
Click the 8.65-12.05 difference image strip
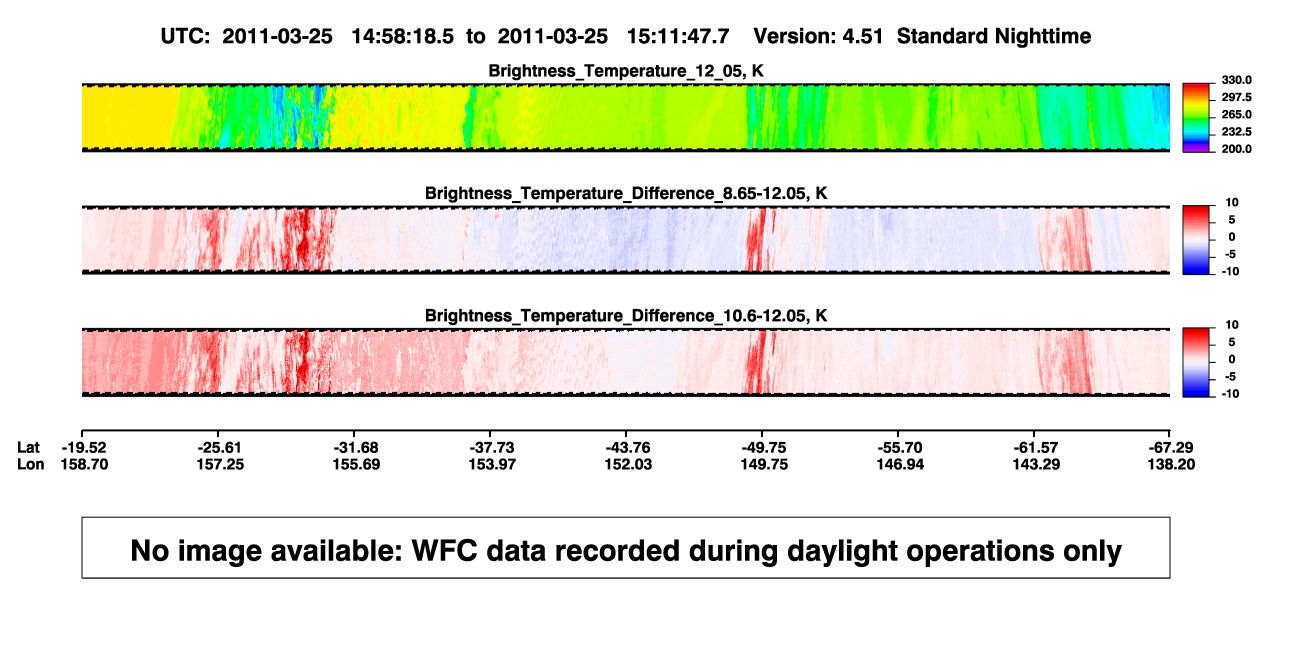coord(626,240)
